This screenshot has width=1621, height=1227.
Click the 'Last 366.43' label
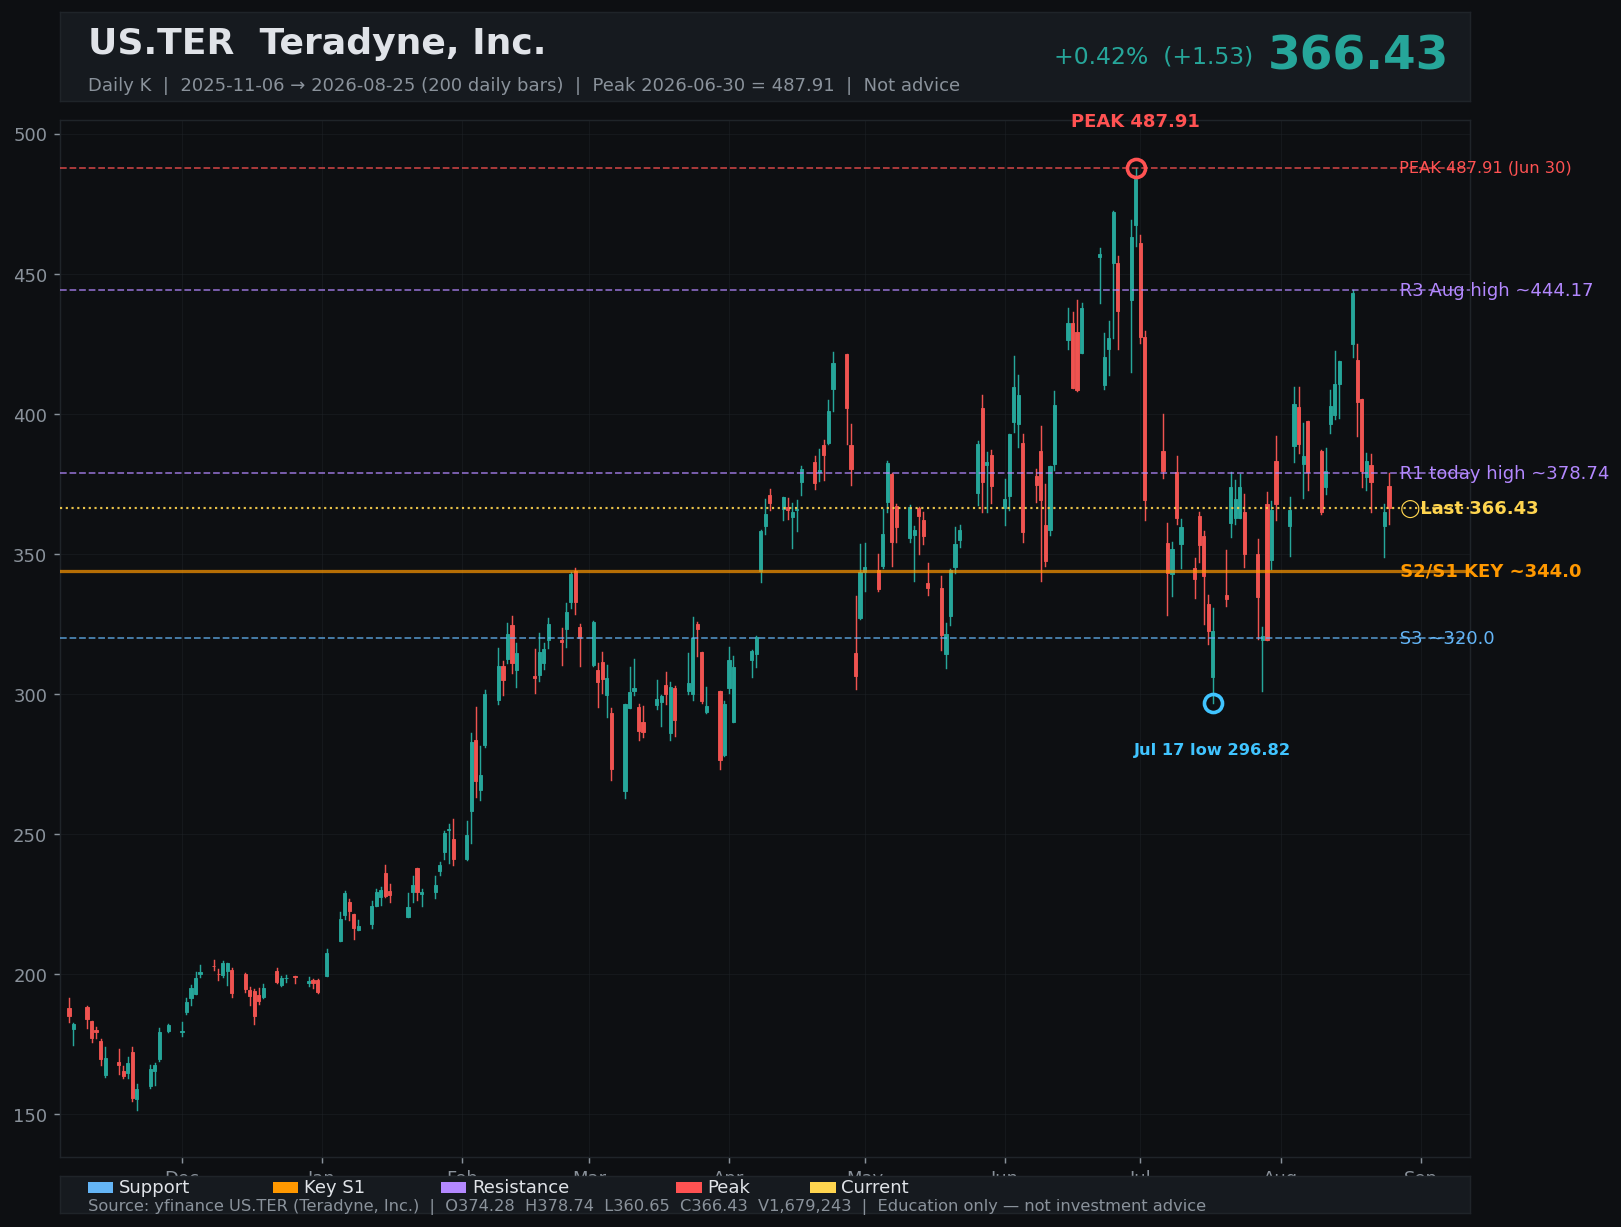tap(1479, 508)
